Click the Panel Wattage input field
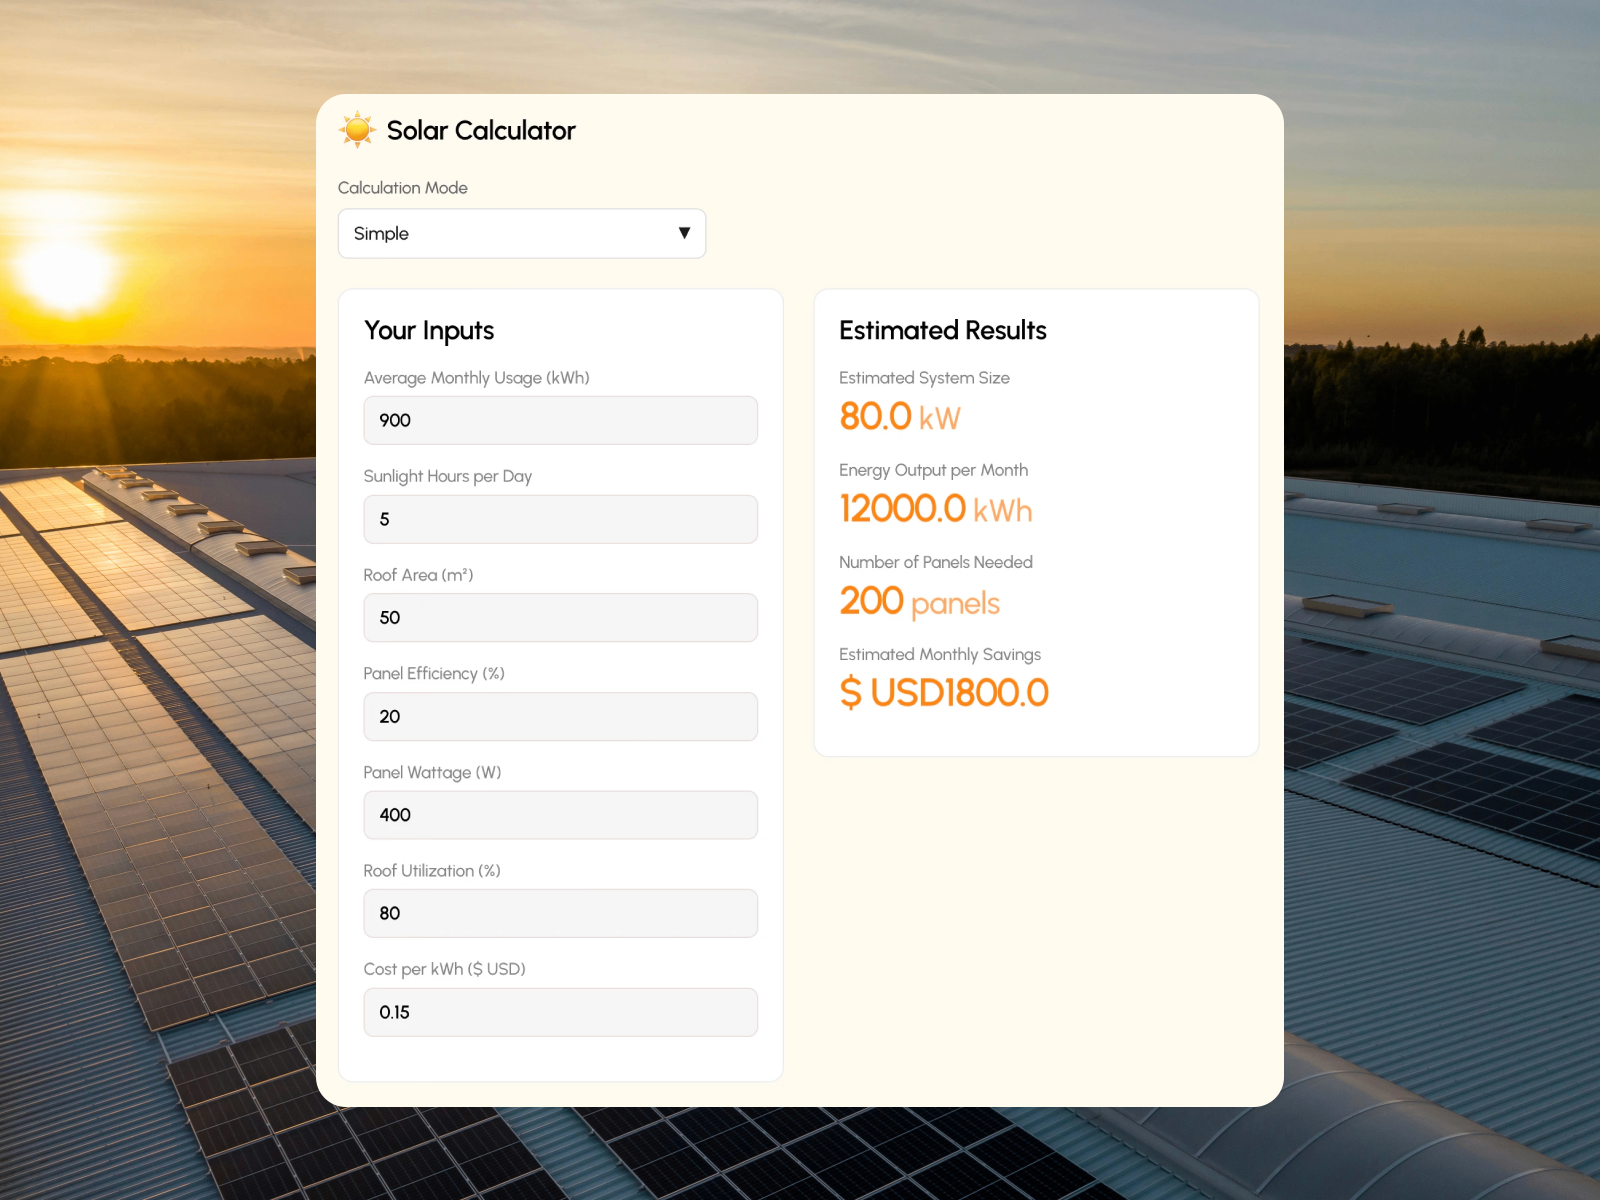Image resolution: width=1600 pixels, height=1200 pixels. click(560, 815)
